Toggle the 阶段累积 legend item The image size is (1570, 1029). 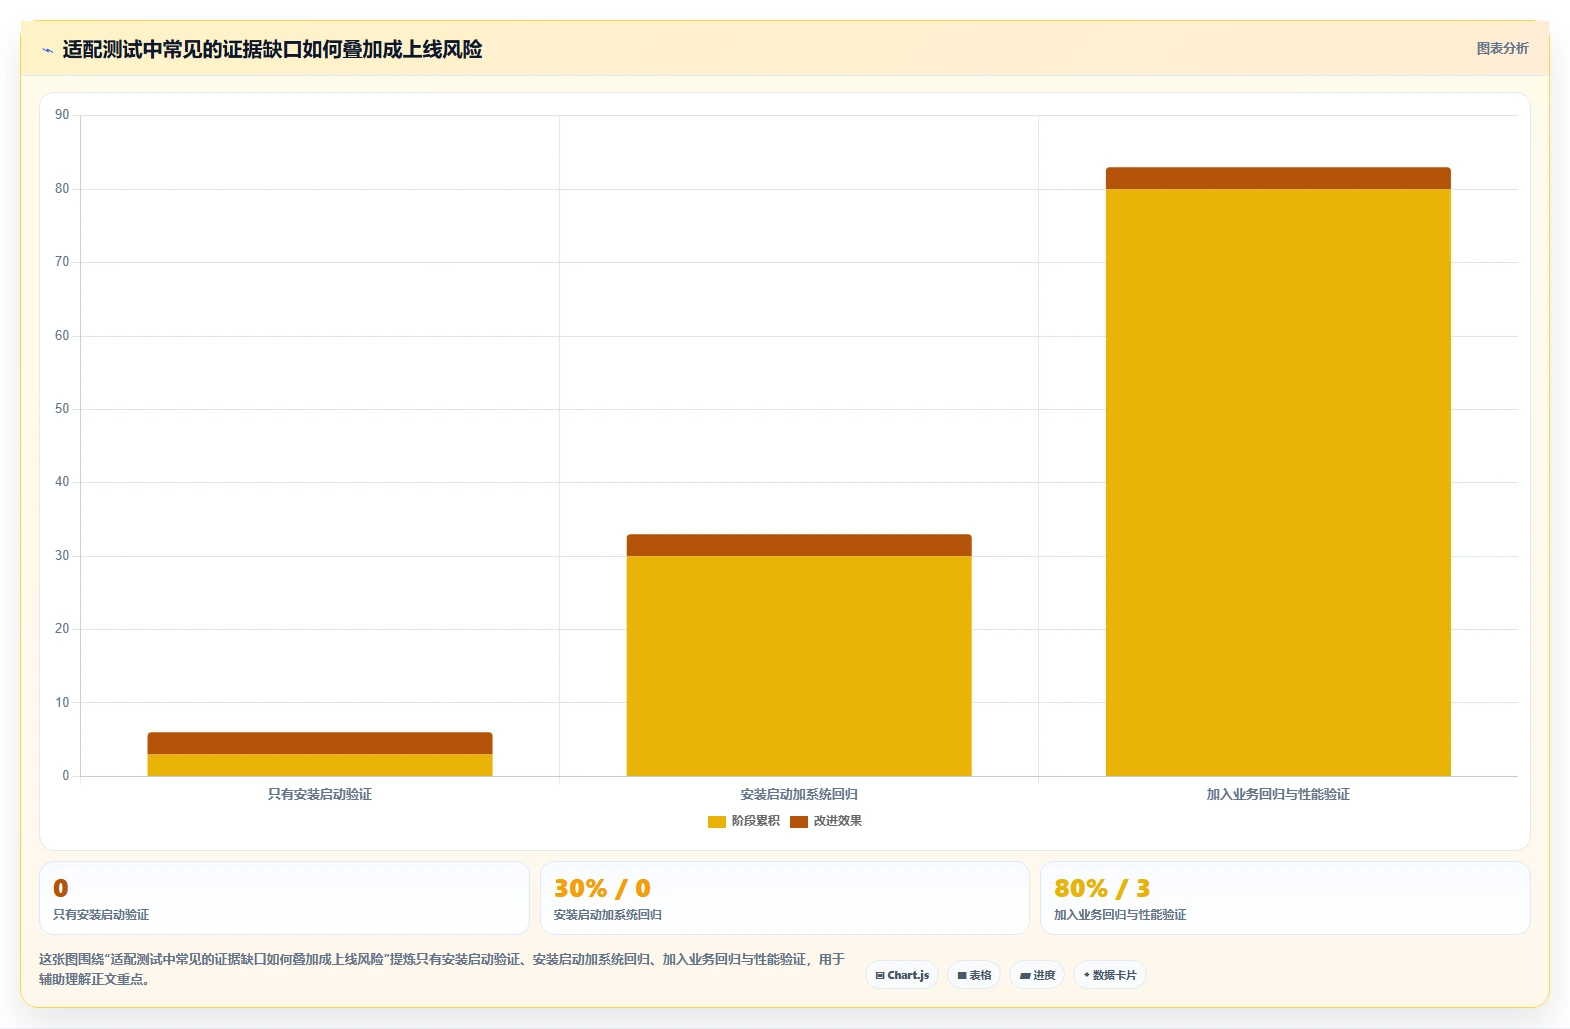[744, 821]
